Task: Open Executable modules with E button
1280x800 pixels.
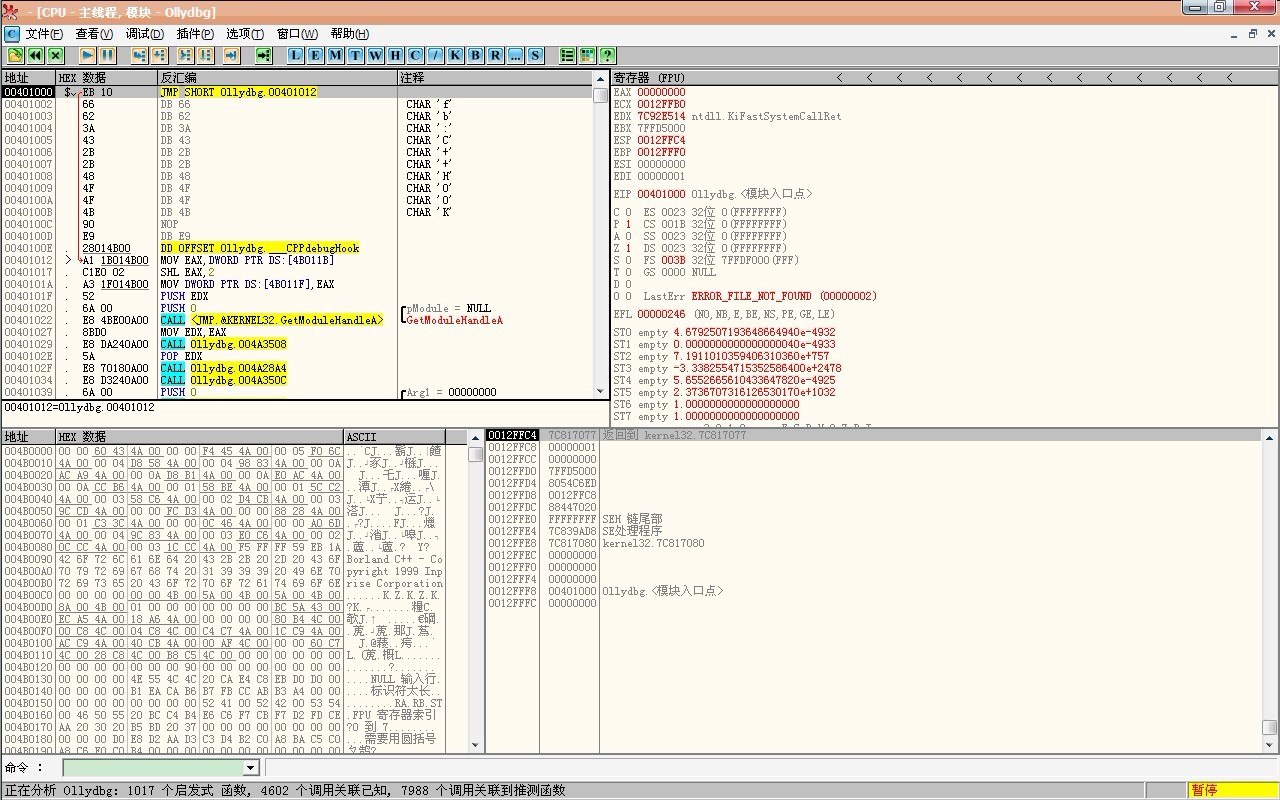Action: coord(316,55)
